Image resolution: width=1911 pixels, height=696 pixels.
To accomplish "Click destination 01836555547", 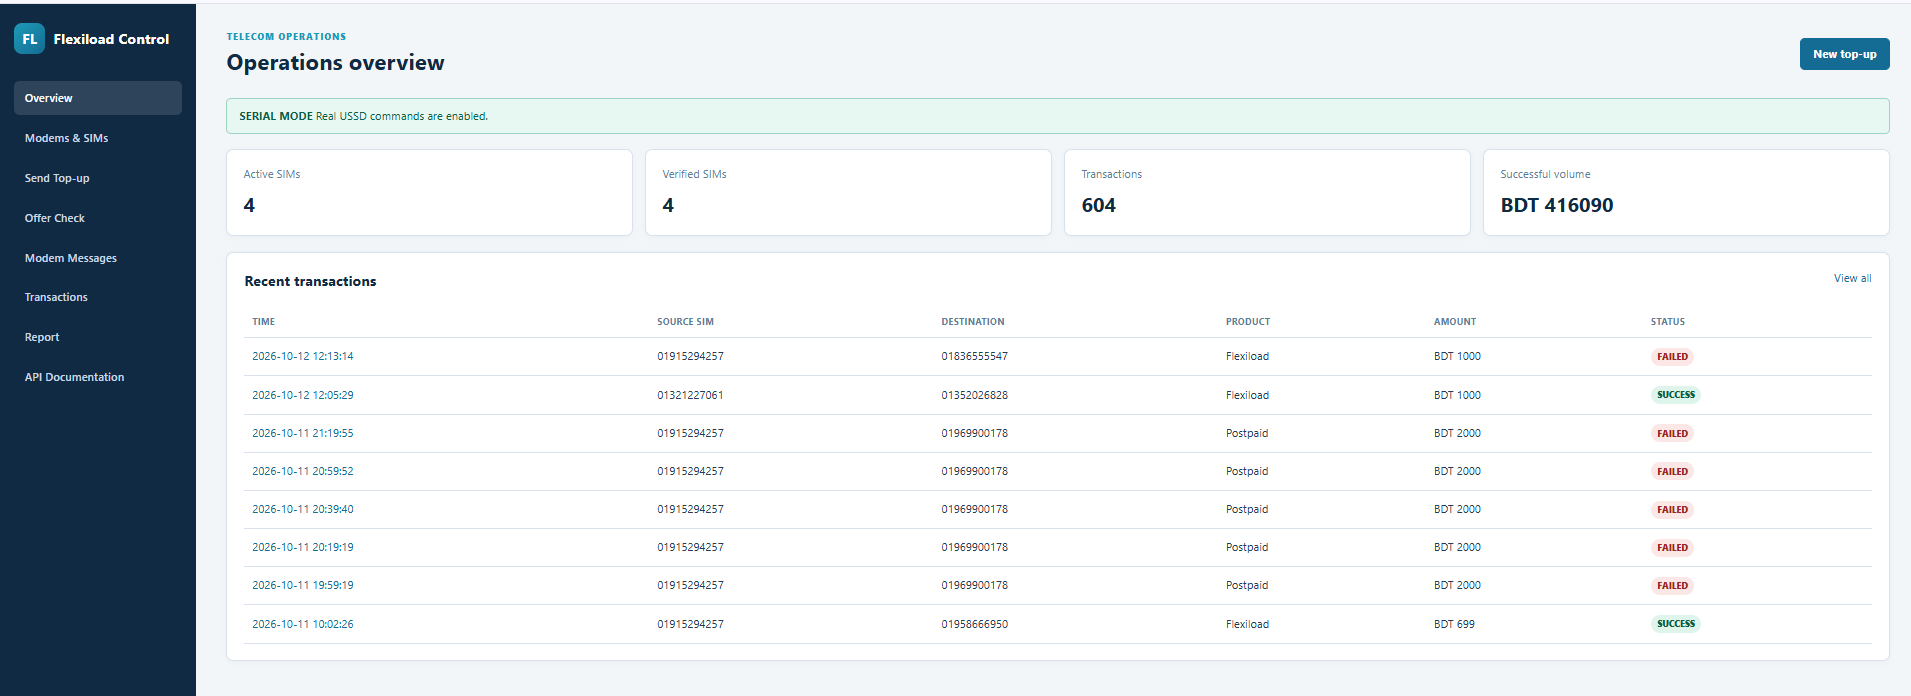I will (974, 356).
